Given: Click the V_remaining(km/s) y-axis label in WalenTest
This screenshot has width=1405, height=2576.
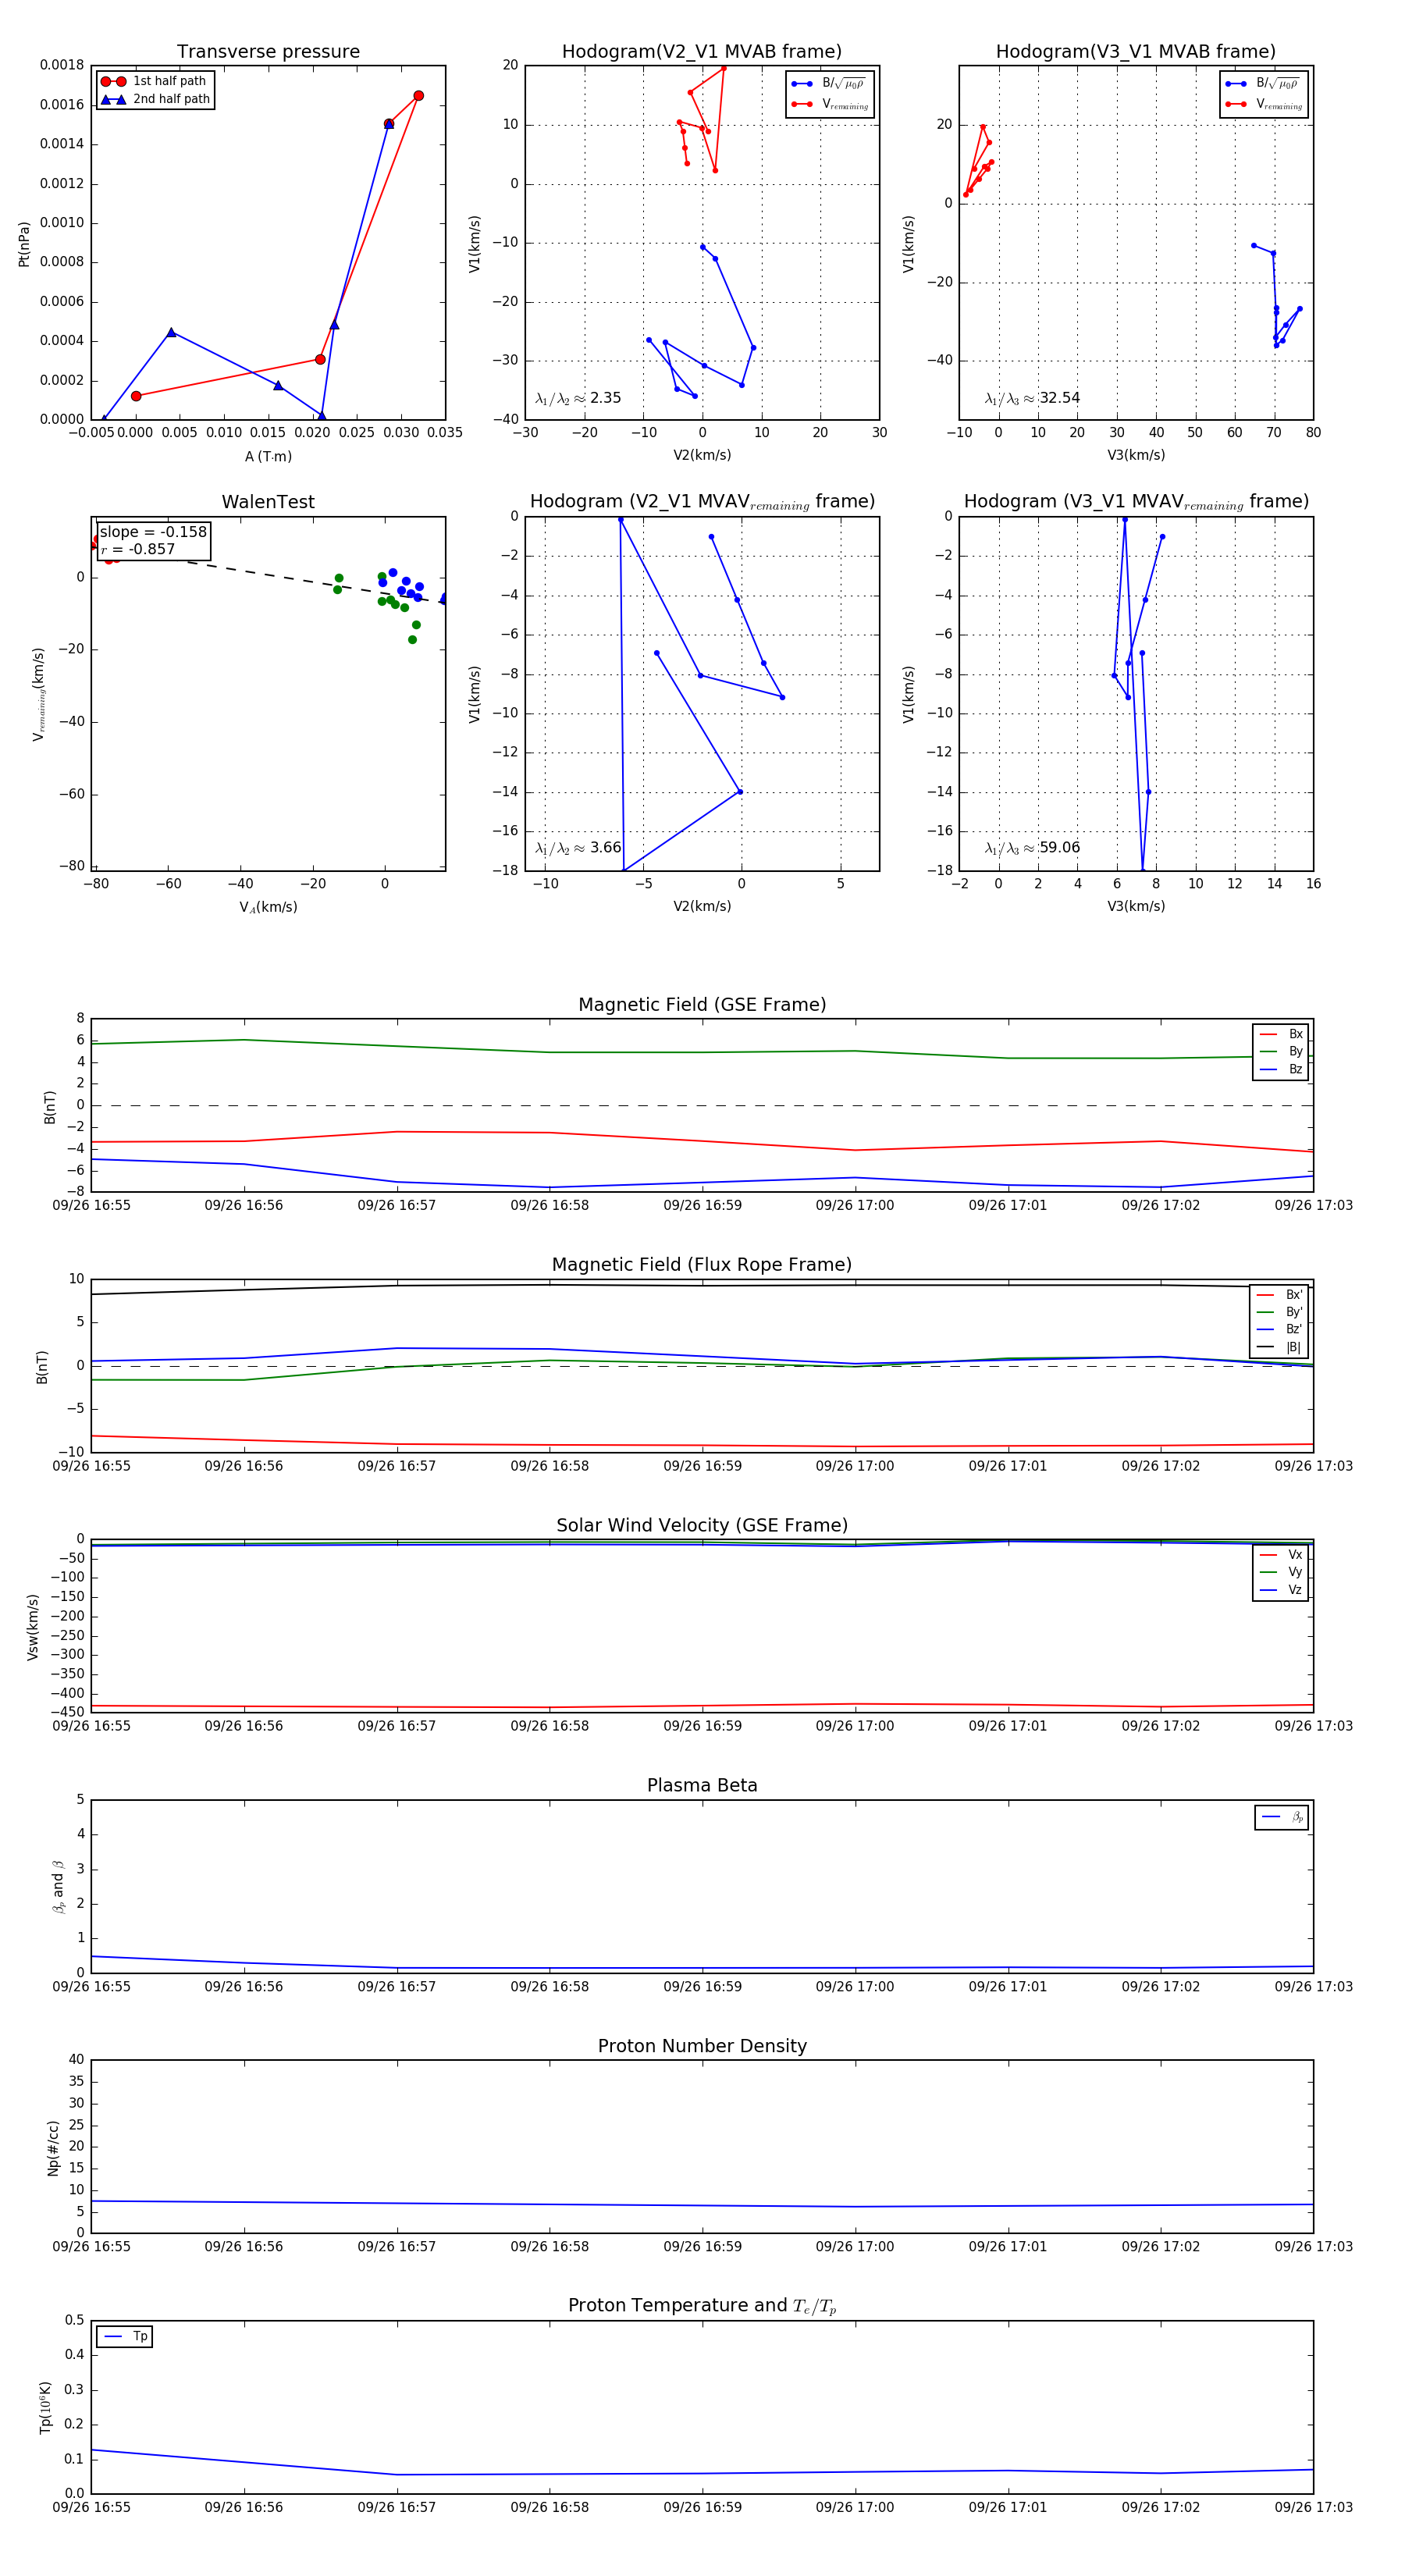Looking at the screenshot, I should tap(38, 694).
